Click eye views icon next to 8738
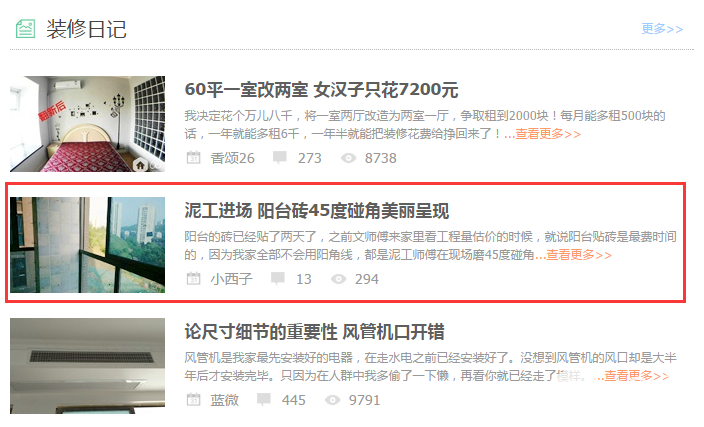Screen dimensions: 704x427 point(348,158)
